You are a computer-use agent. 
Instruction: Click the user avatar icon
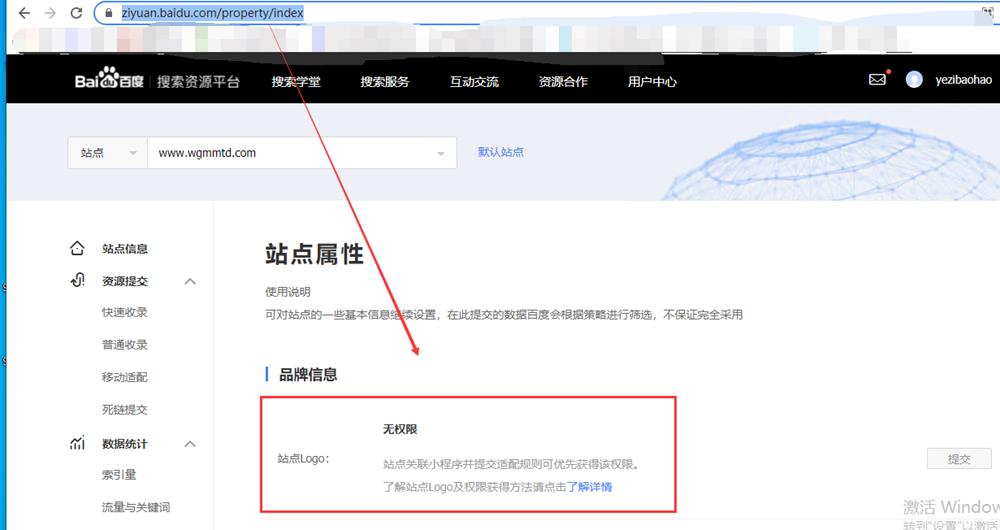point(914,80)
